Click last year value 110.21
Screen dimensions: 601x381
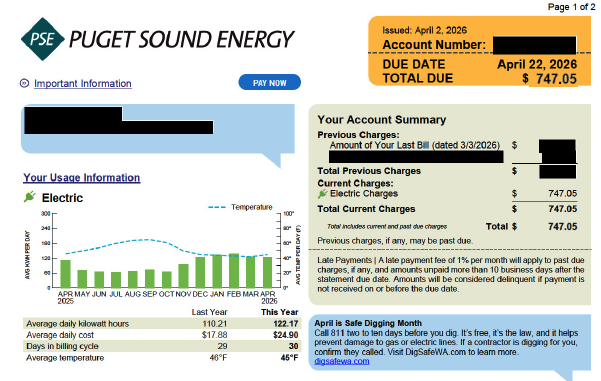tap(215, 324)
